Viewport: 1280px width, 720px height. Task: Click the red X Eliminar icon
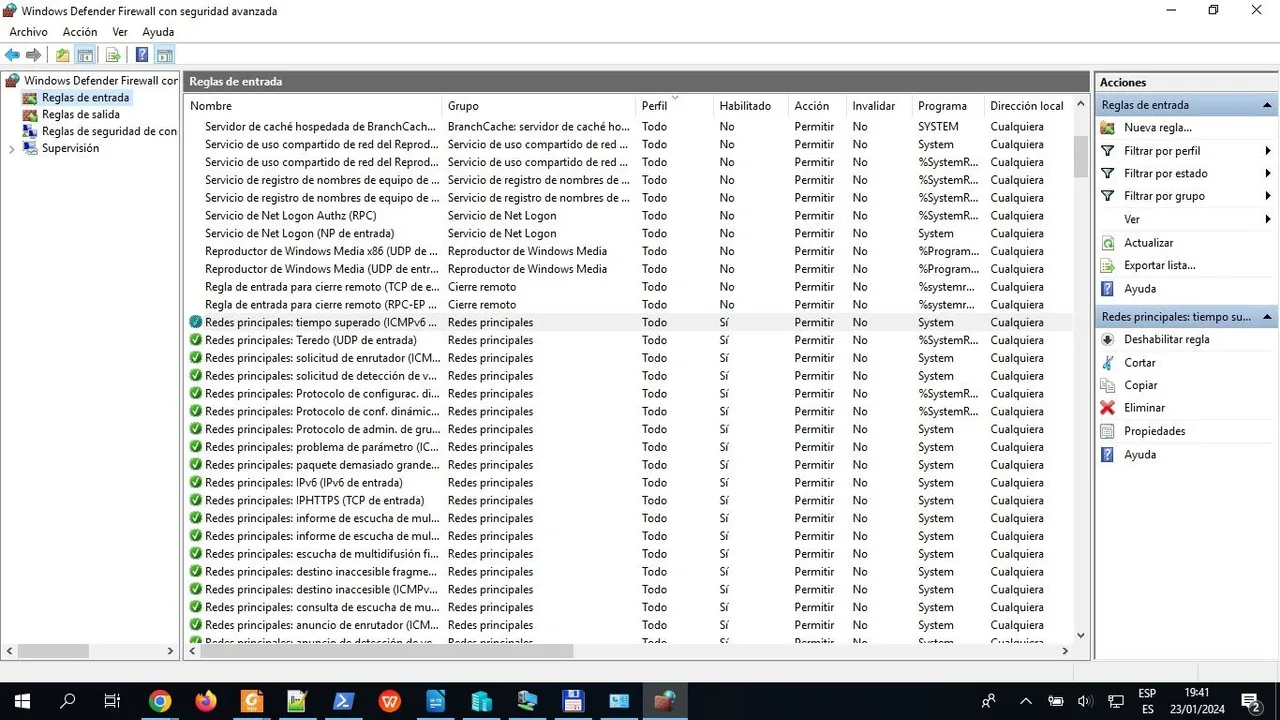pyautogui.click(x=1107, y=408)
